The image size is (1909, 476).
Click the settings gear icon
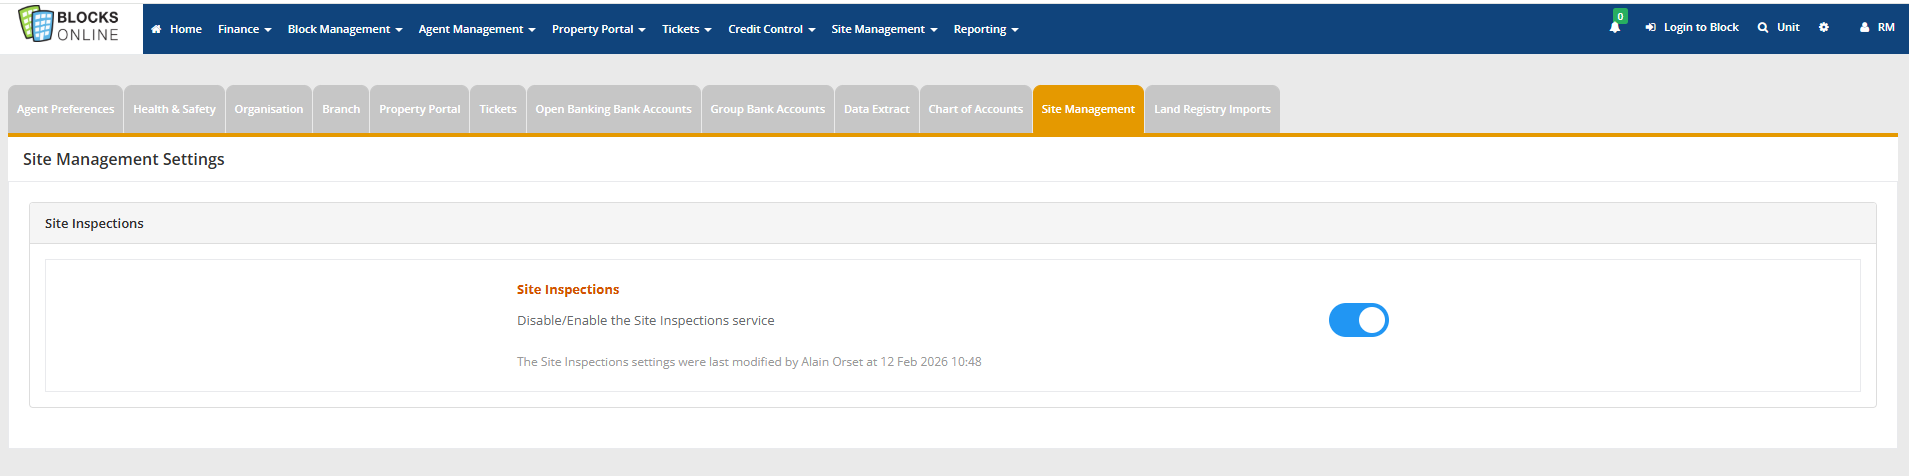tap(1823, 28)
